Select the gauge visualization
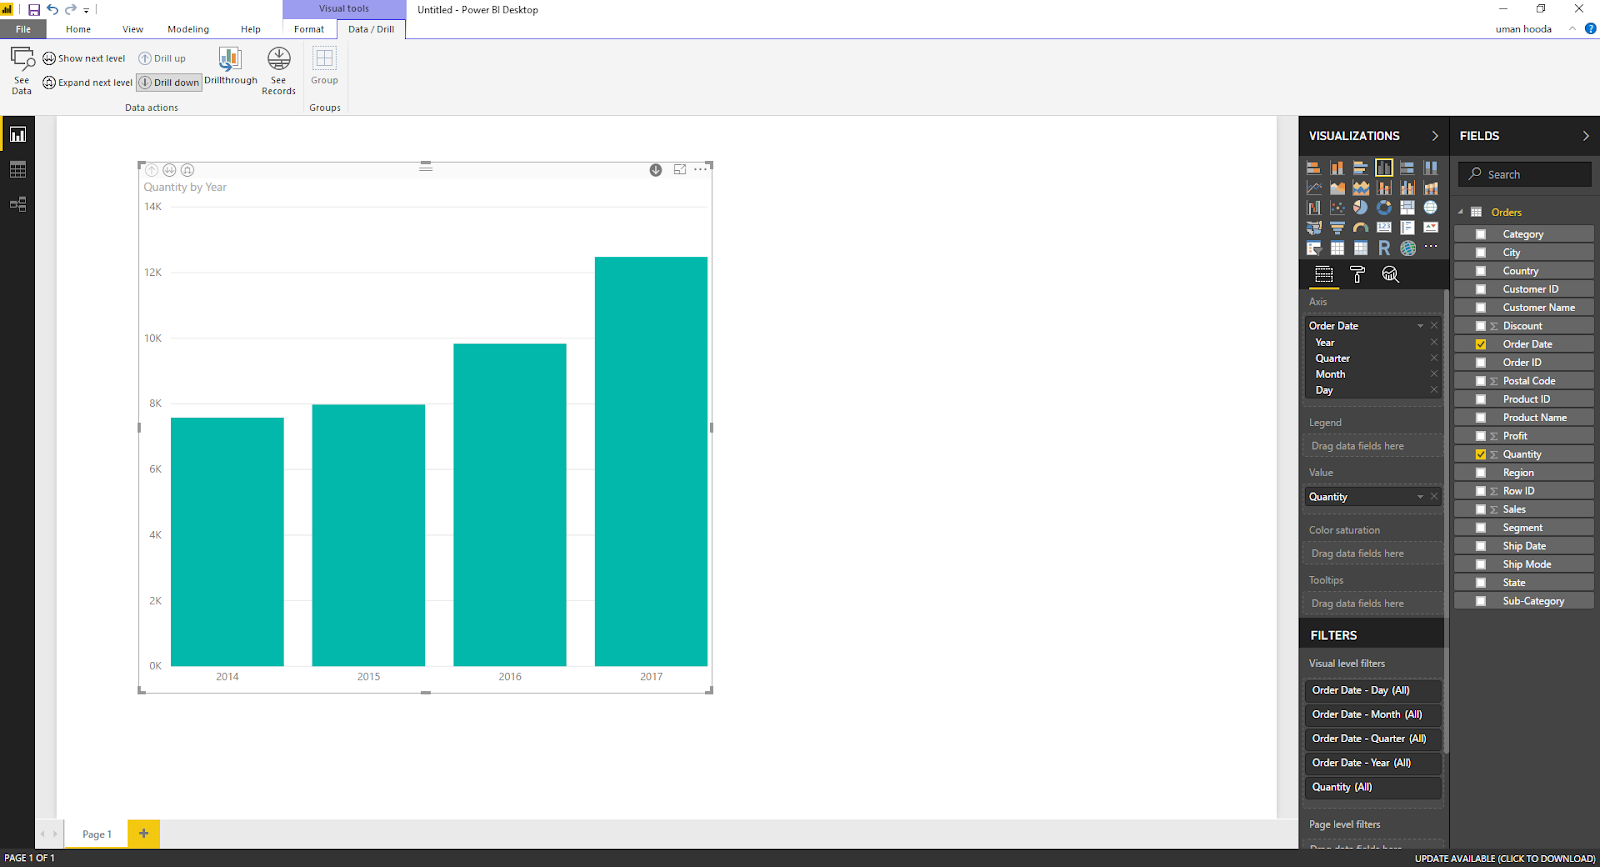Screen dimensions: 1600x867 click(x=1360, y=228)
